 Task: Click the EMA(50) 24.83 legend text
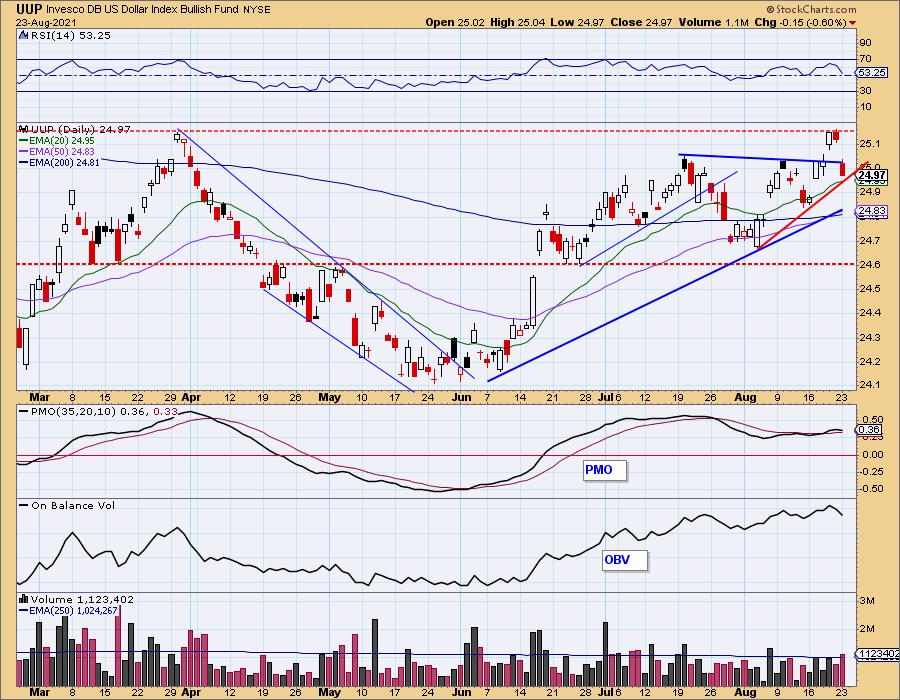coord(62,151)
